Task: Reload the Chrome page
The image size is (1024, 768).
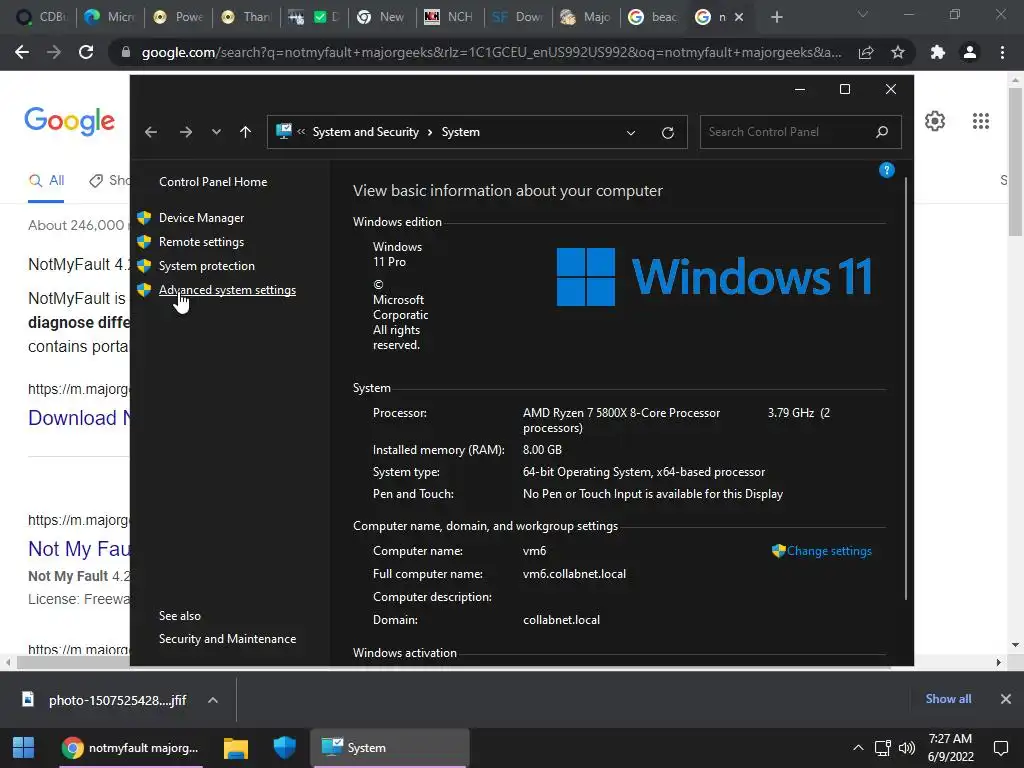Action: tap(86, 52)
